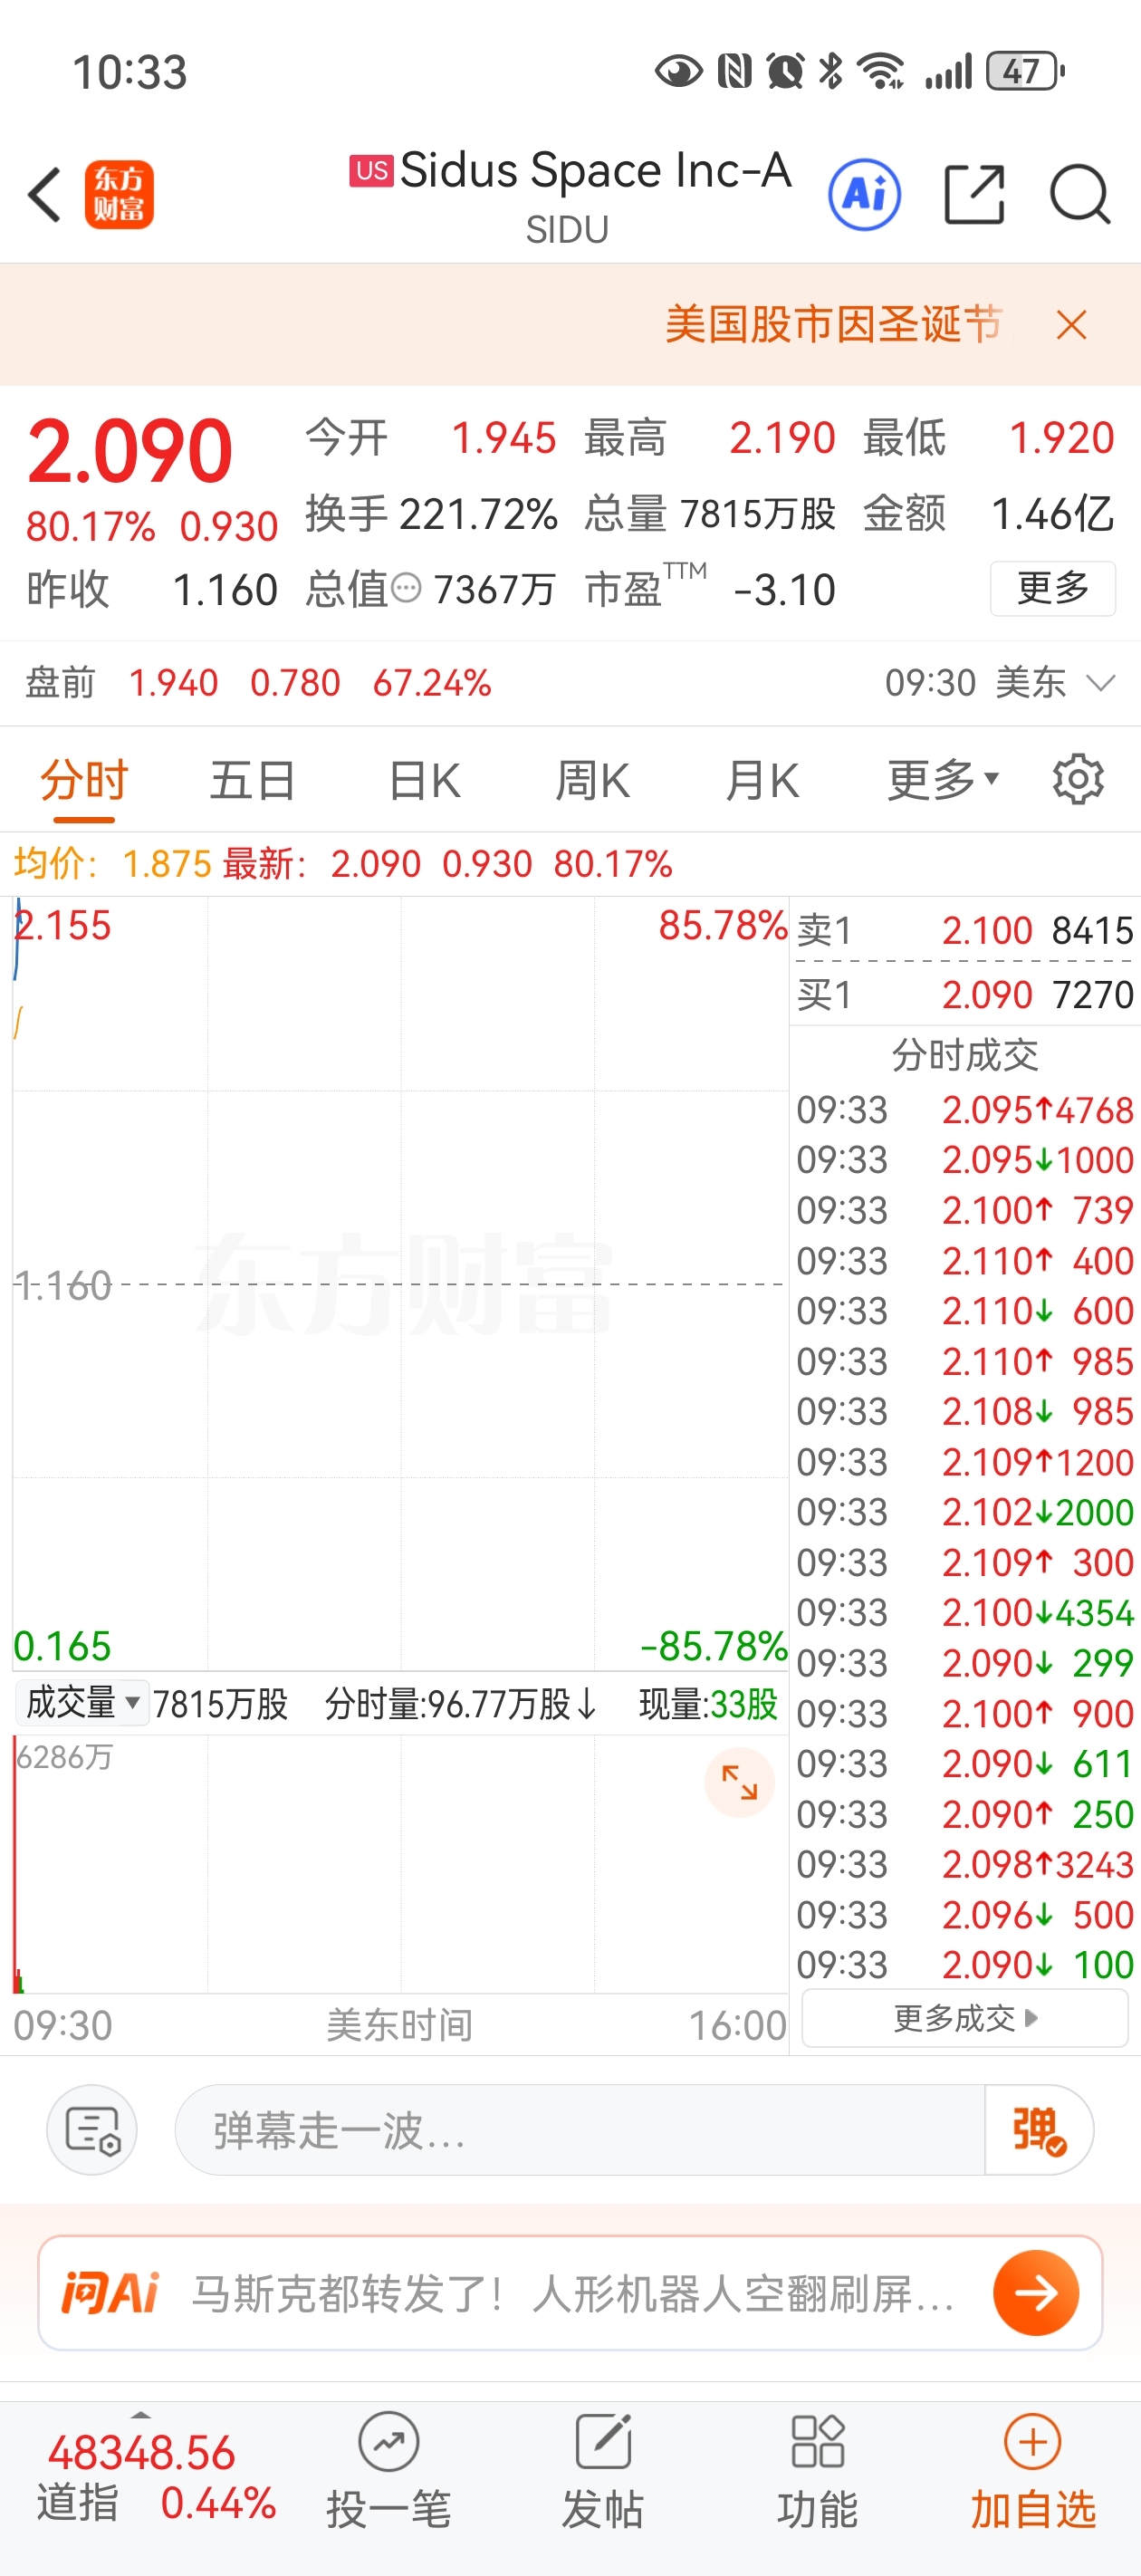Switch to the 五日 tab

point(252,780)
